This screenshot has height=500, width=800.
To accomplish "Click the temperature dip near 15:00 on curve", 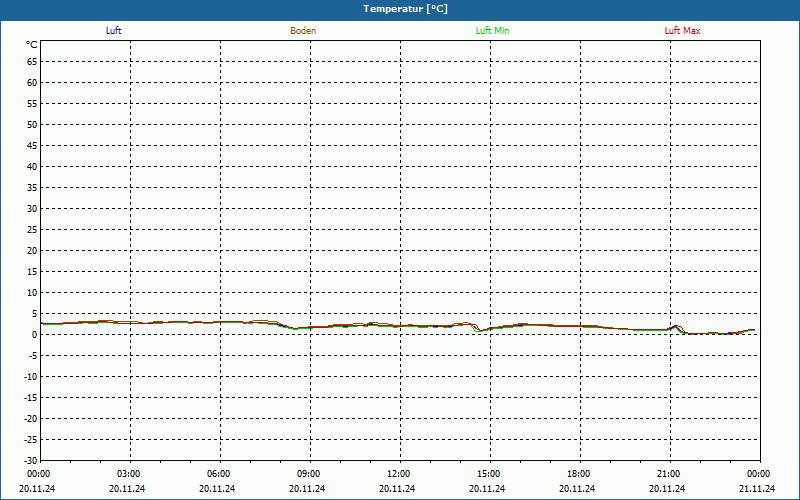I will click(480, 331).
